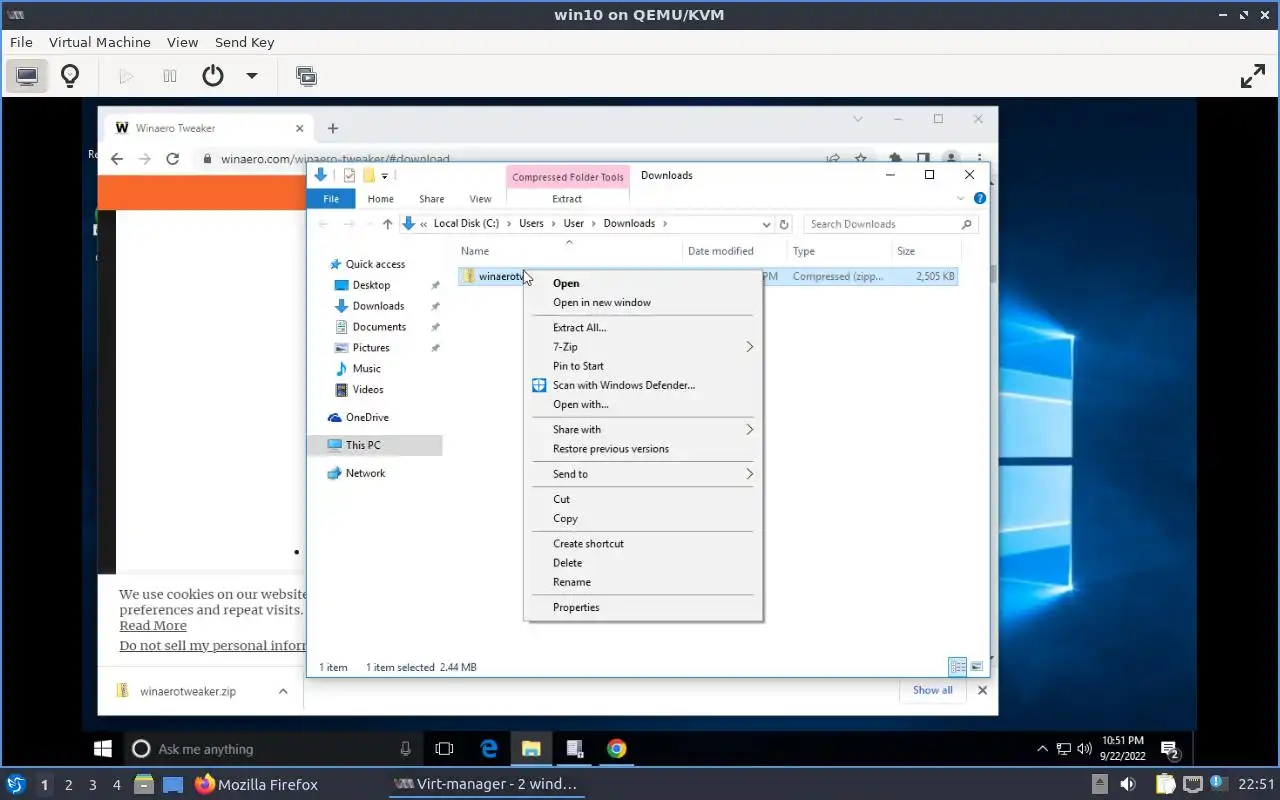Select OneDrive in navigation pane

(x=367, y=418)
